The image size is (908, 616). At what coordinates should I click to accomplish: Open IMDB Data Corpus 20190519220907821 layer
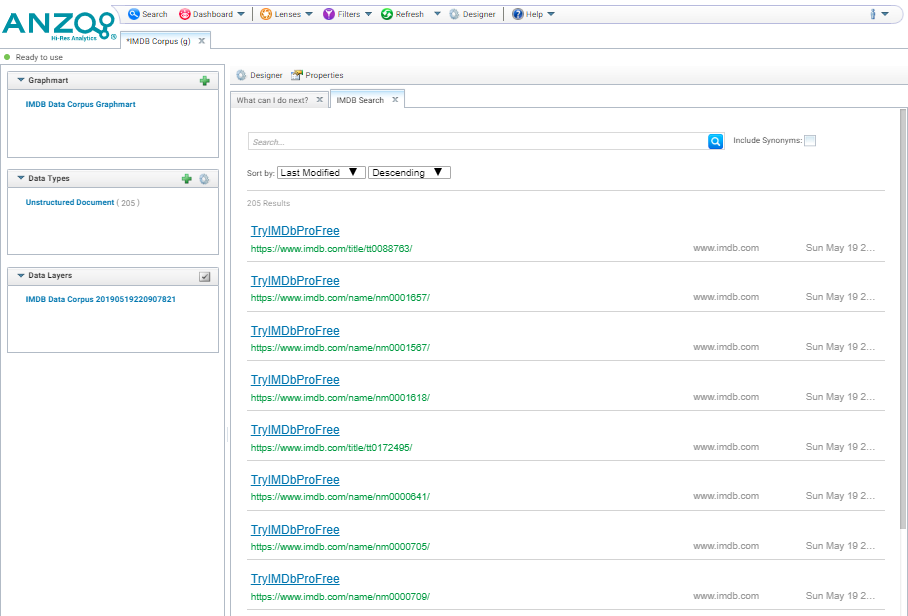(100, 299)
